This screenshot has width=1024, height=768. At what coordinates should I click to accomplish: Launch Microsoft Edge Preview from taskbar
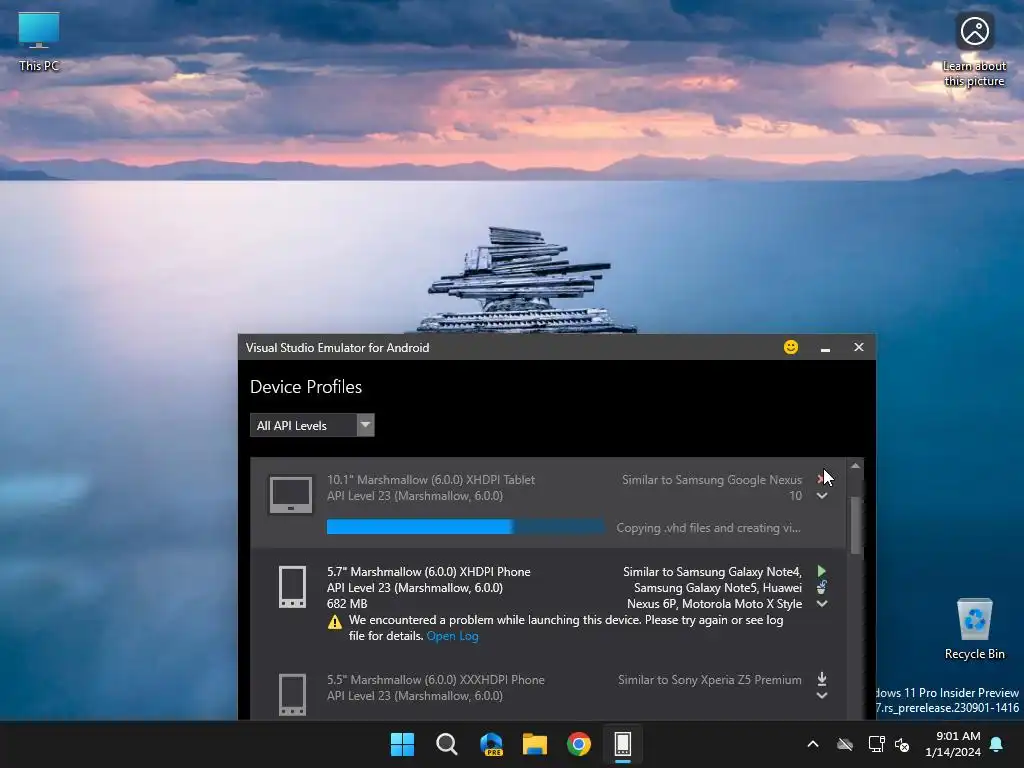pyautogui.click(x=491, y=744)
